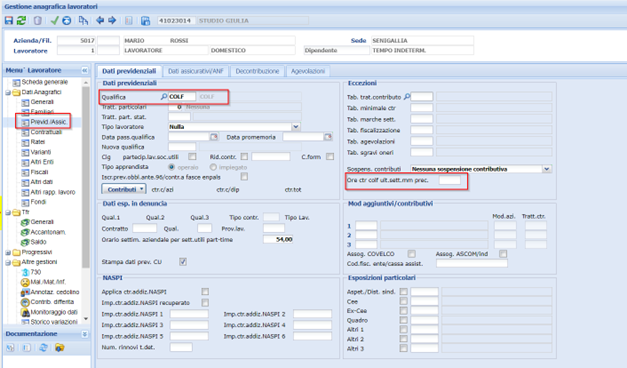This screenshot has height=368, width=627.
Task: Click the blue floppy disk save icon
Action: [x=9, y=20]
